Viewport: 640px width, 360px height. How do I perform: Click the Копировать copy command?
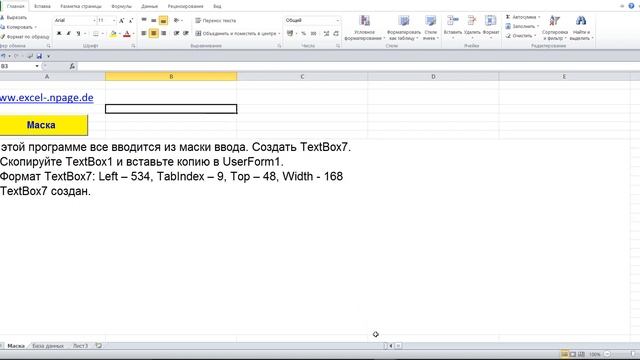coord(18,27)
